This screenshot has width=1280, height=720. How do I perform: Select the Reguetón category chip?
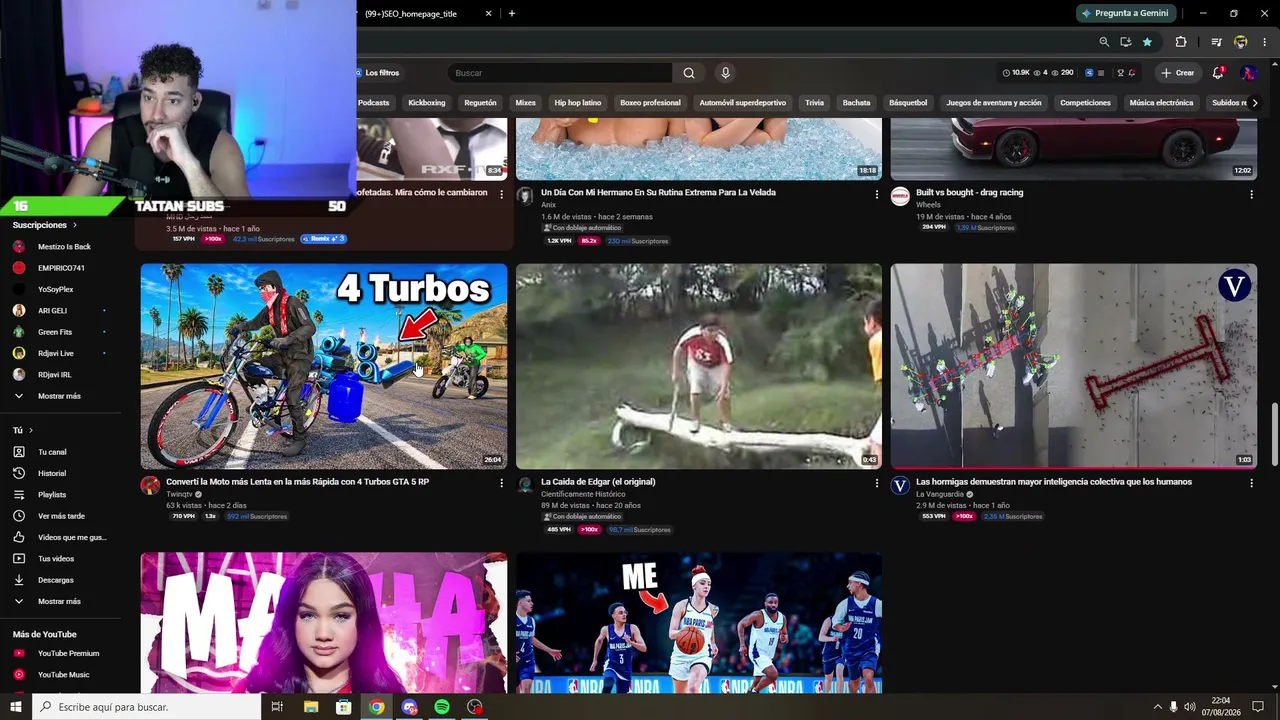pos(480,103)
